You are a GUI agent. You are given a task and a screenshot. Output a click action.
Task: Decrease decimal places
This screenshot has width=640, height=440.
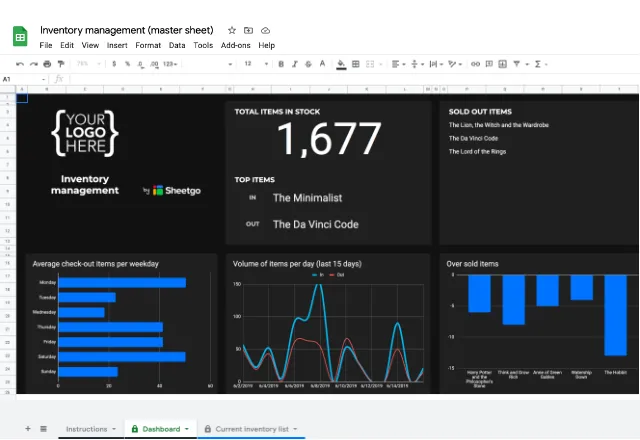click(140, 64)
